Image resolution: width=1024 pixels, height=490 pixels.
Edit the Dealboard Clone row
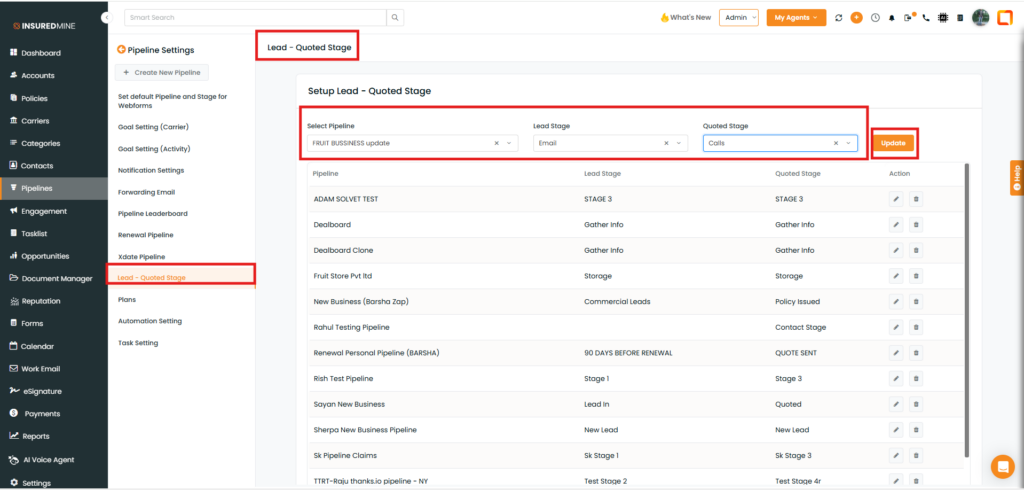point(896,250)
